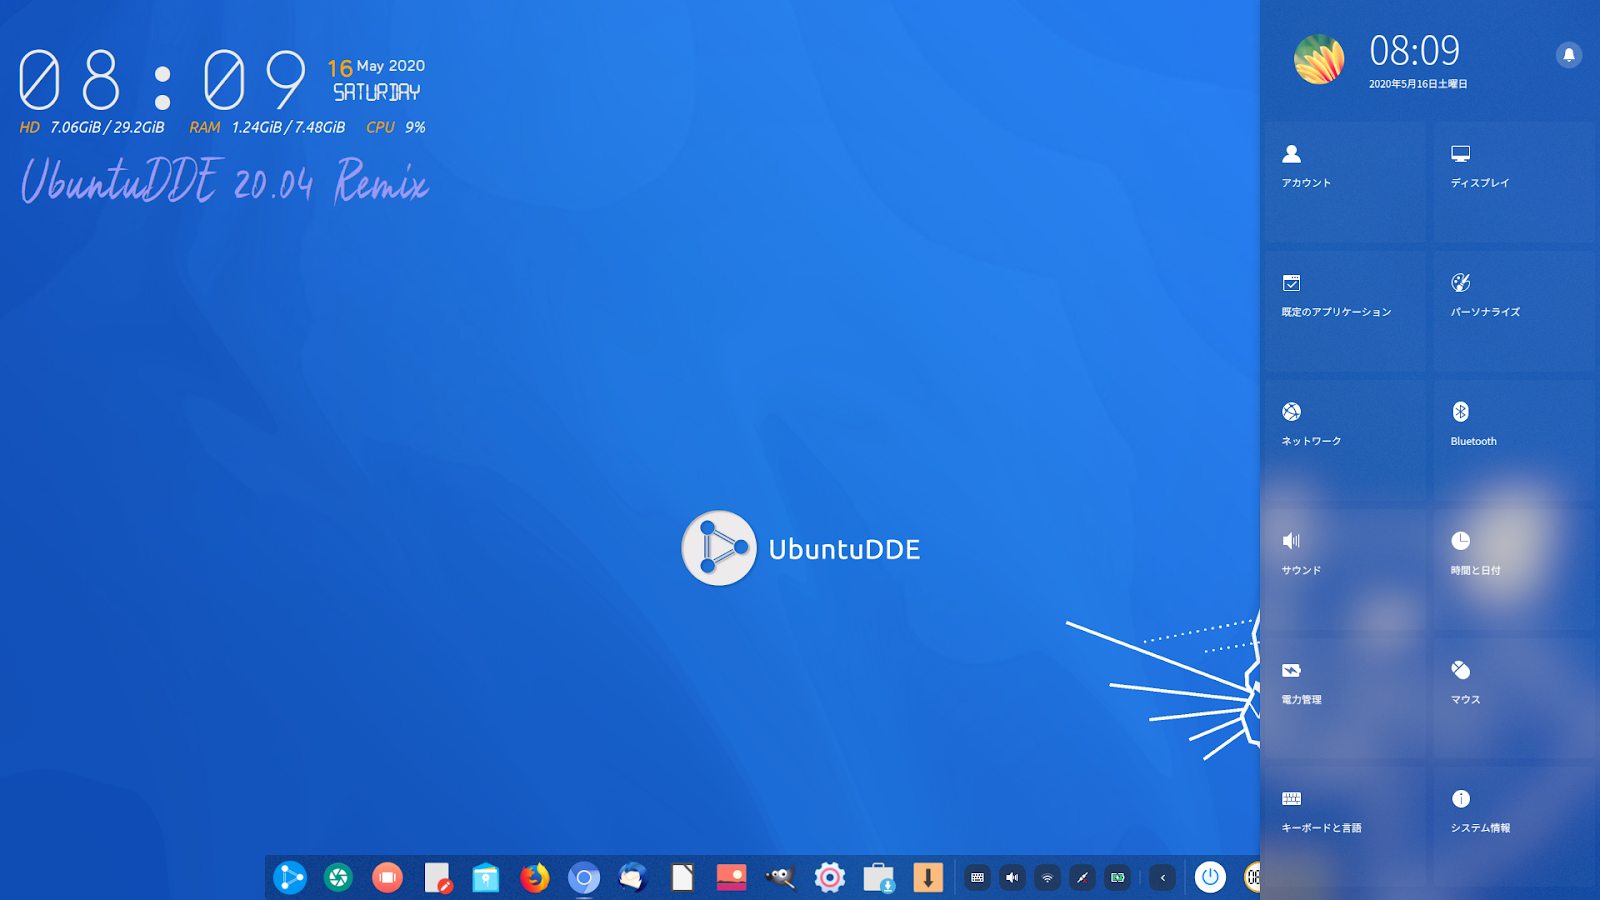Open the Control Center gear icon in dock
Image resolution: width=1600 pixels, height=900 pixels.
pos(829,878)
